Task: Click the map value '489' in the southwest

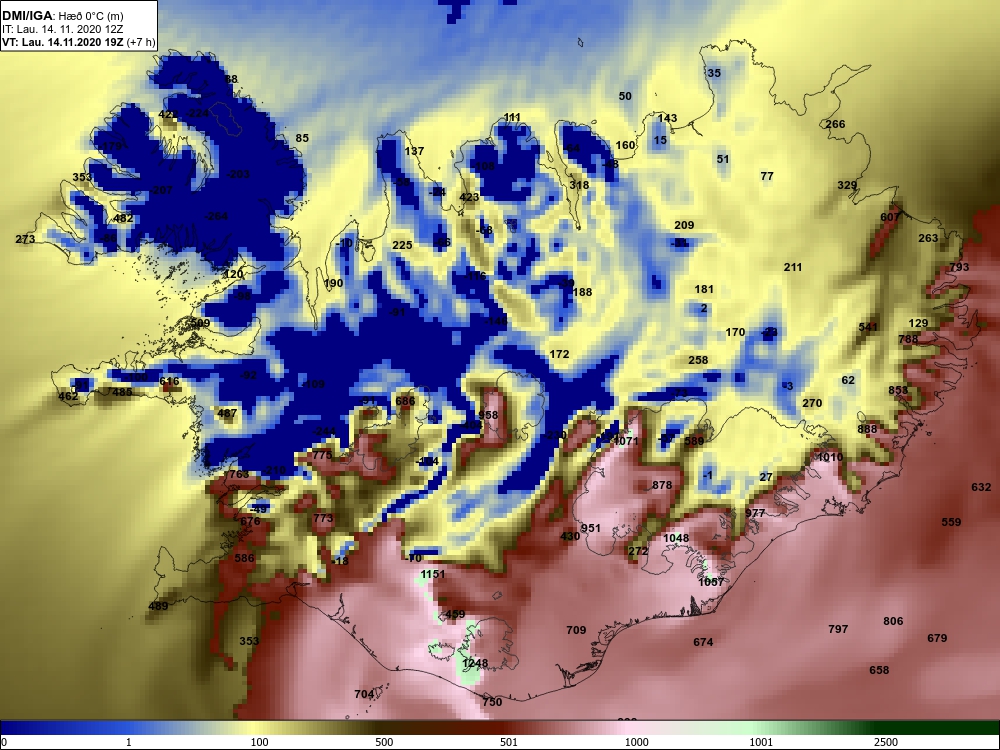Action: point(158,607)
